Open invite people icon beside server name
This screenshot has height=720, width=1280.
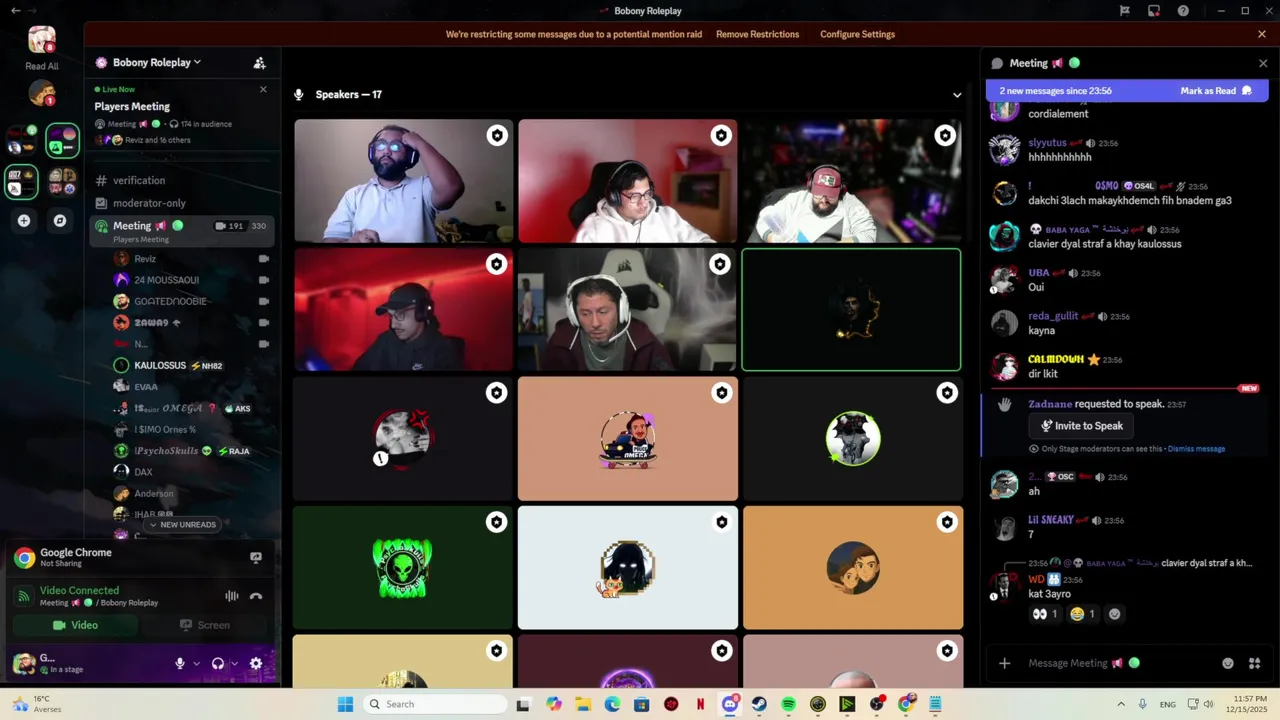(260, 62)
